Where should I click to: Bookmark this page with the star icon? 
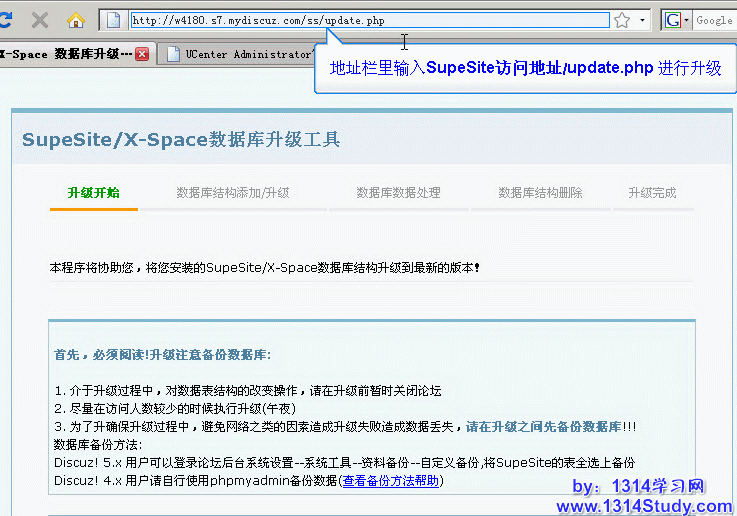click(622, 20)
